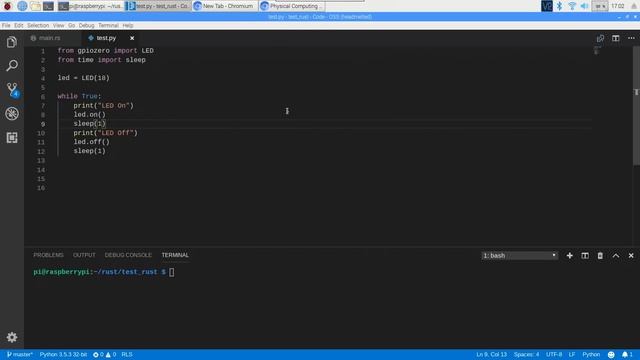Switch to New Tab - Chromium window

coord(224,6)
